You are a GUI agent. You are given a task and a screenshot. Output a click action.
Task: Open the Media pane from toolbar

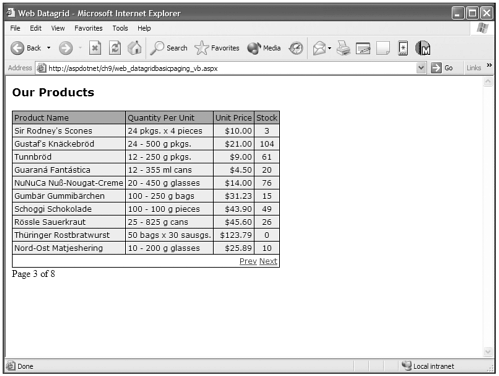click(264, 48)
